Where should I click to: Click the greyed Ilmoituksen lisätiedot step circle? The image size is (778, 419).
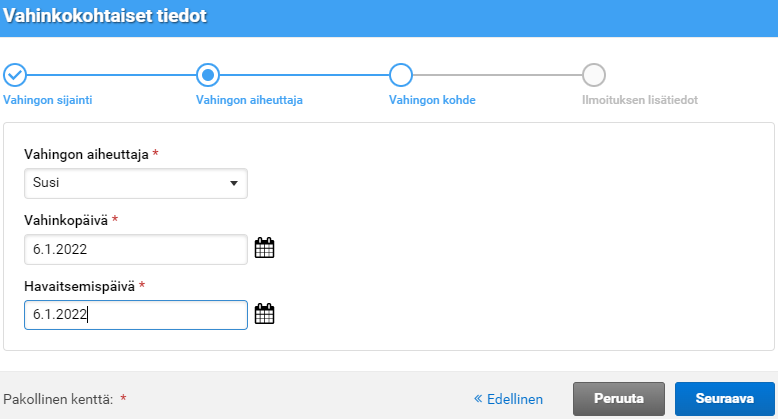[594, 75]
